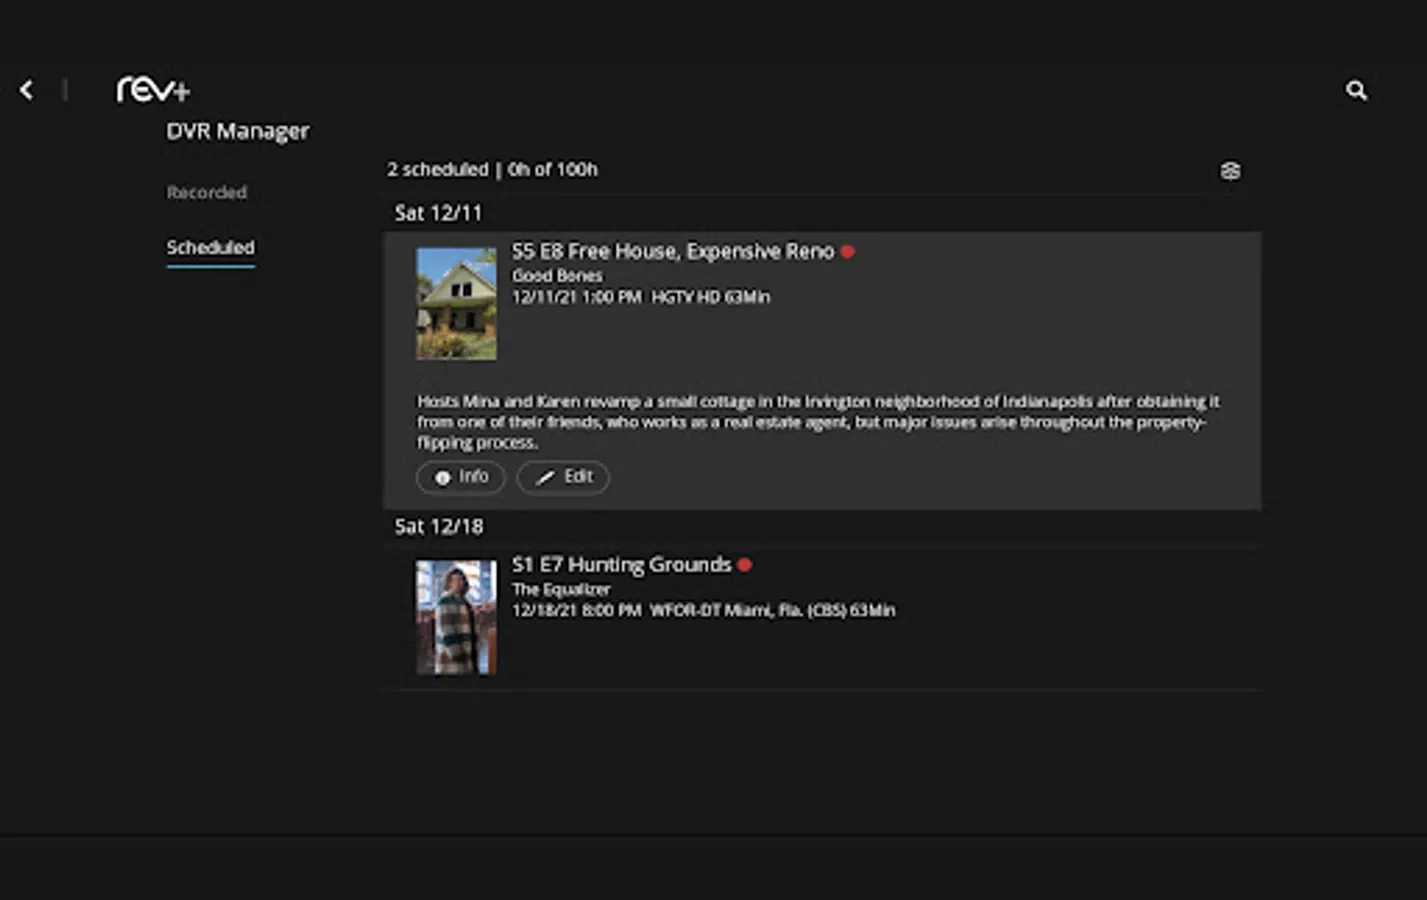
Task: Click the DVR Manager heading
Action: (x=238, y=131)
